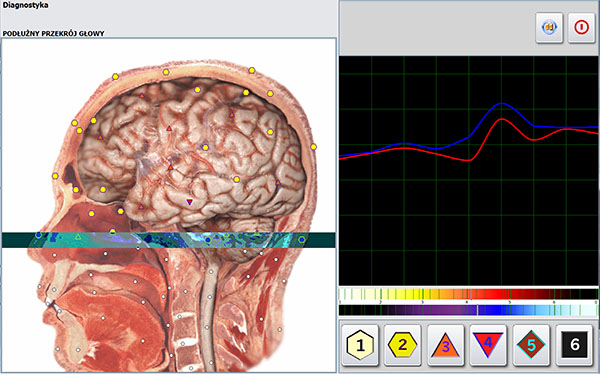Select level 1 pale hexagon button
The height and width of the screenshot is (374, 600).
coord(360,345)
